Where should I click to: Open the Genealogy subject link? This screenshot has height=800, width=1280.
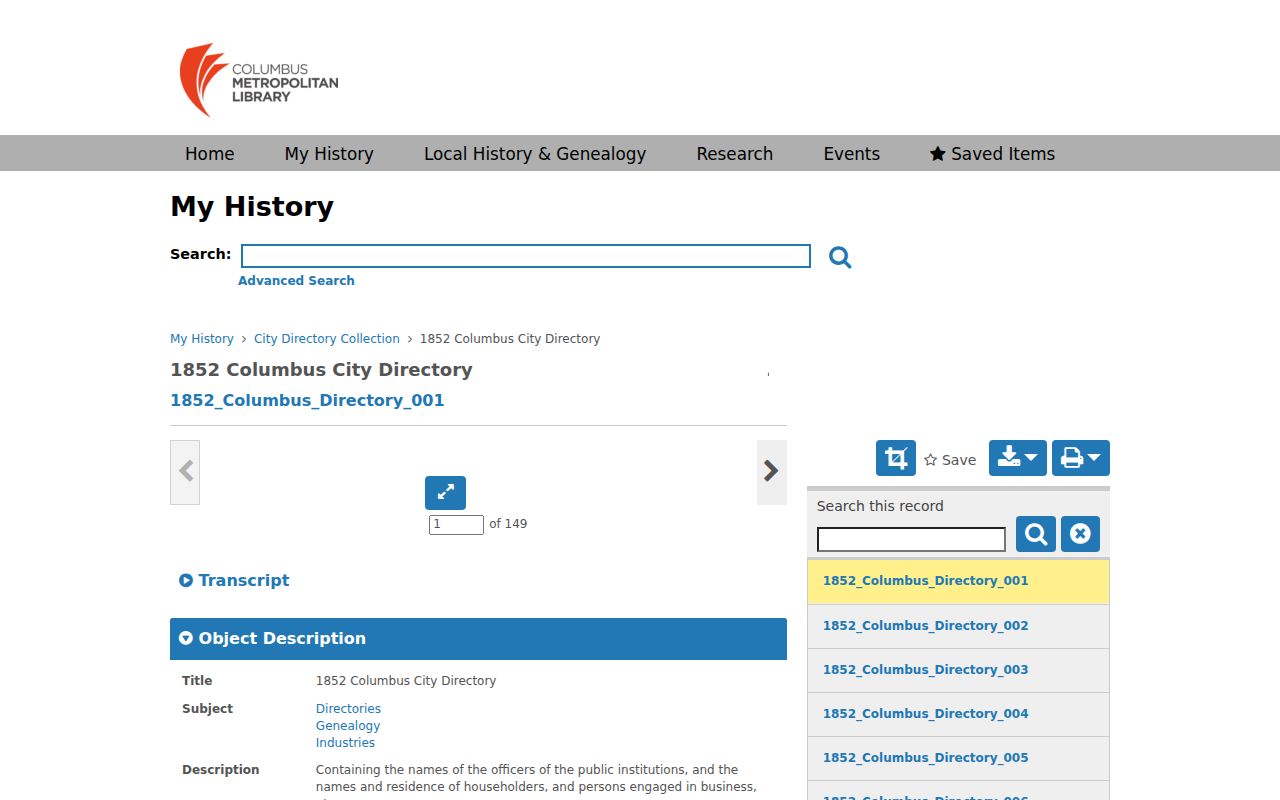348,726
